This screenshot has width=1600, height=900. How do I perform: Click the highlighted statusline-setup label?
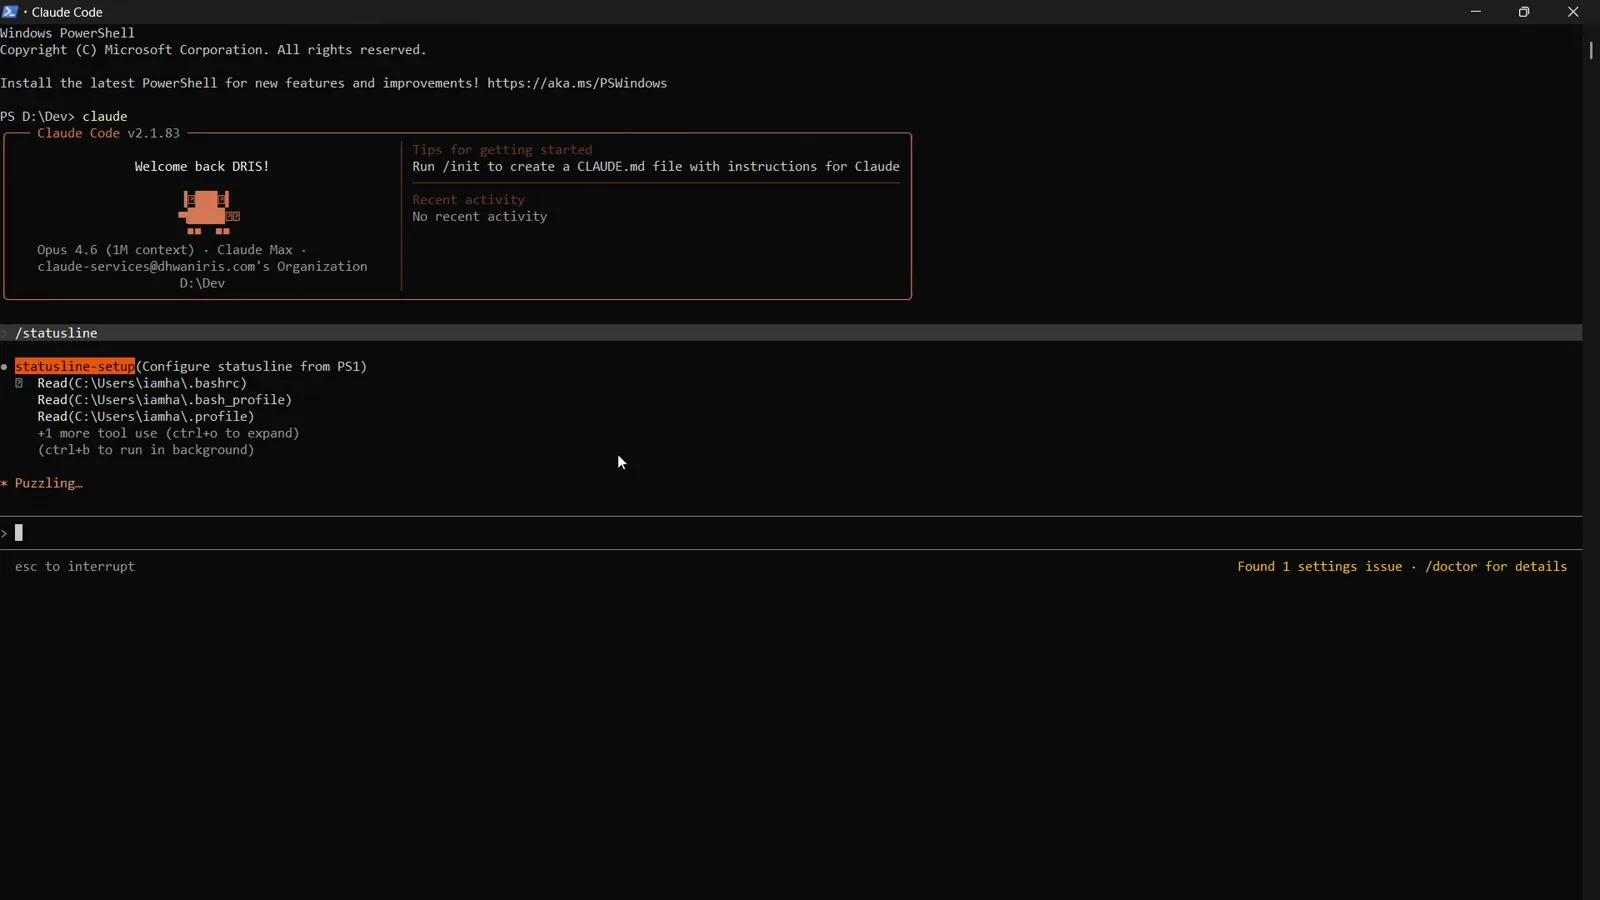coord(75,367)
